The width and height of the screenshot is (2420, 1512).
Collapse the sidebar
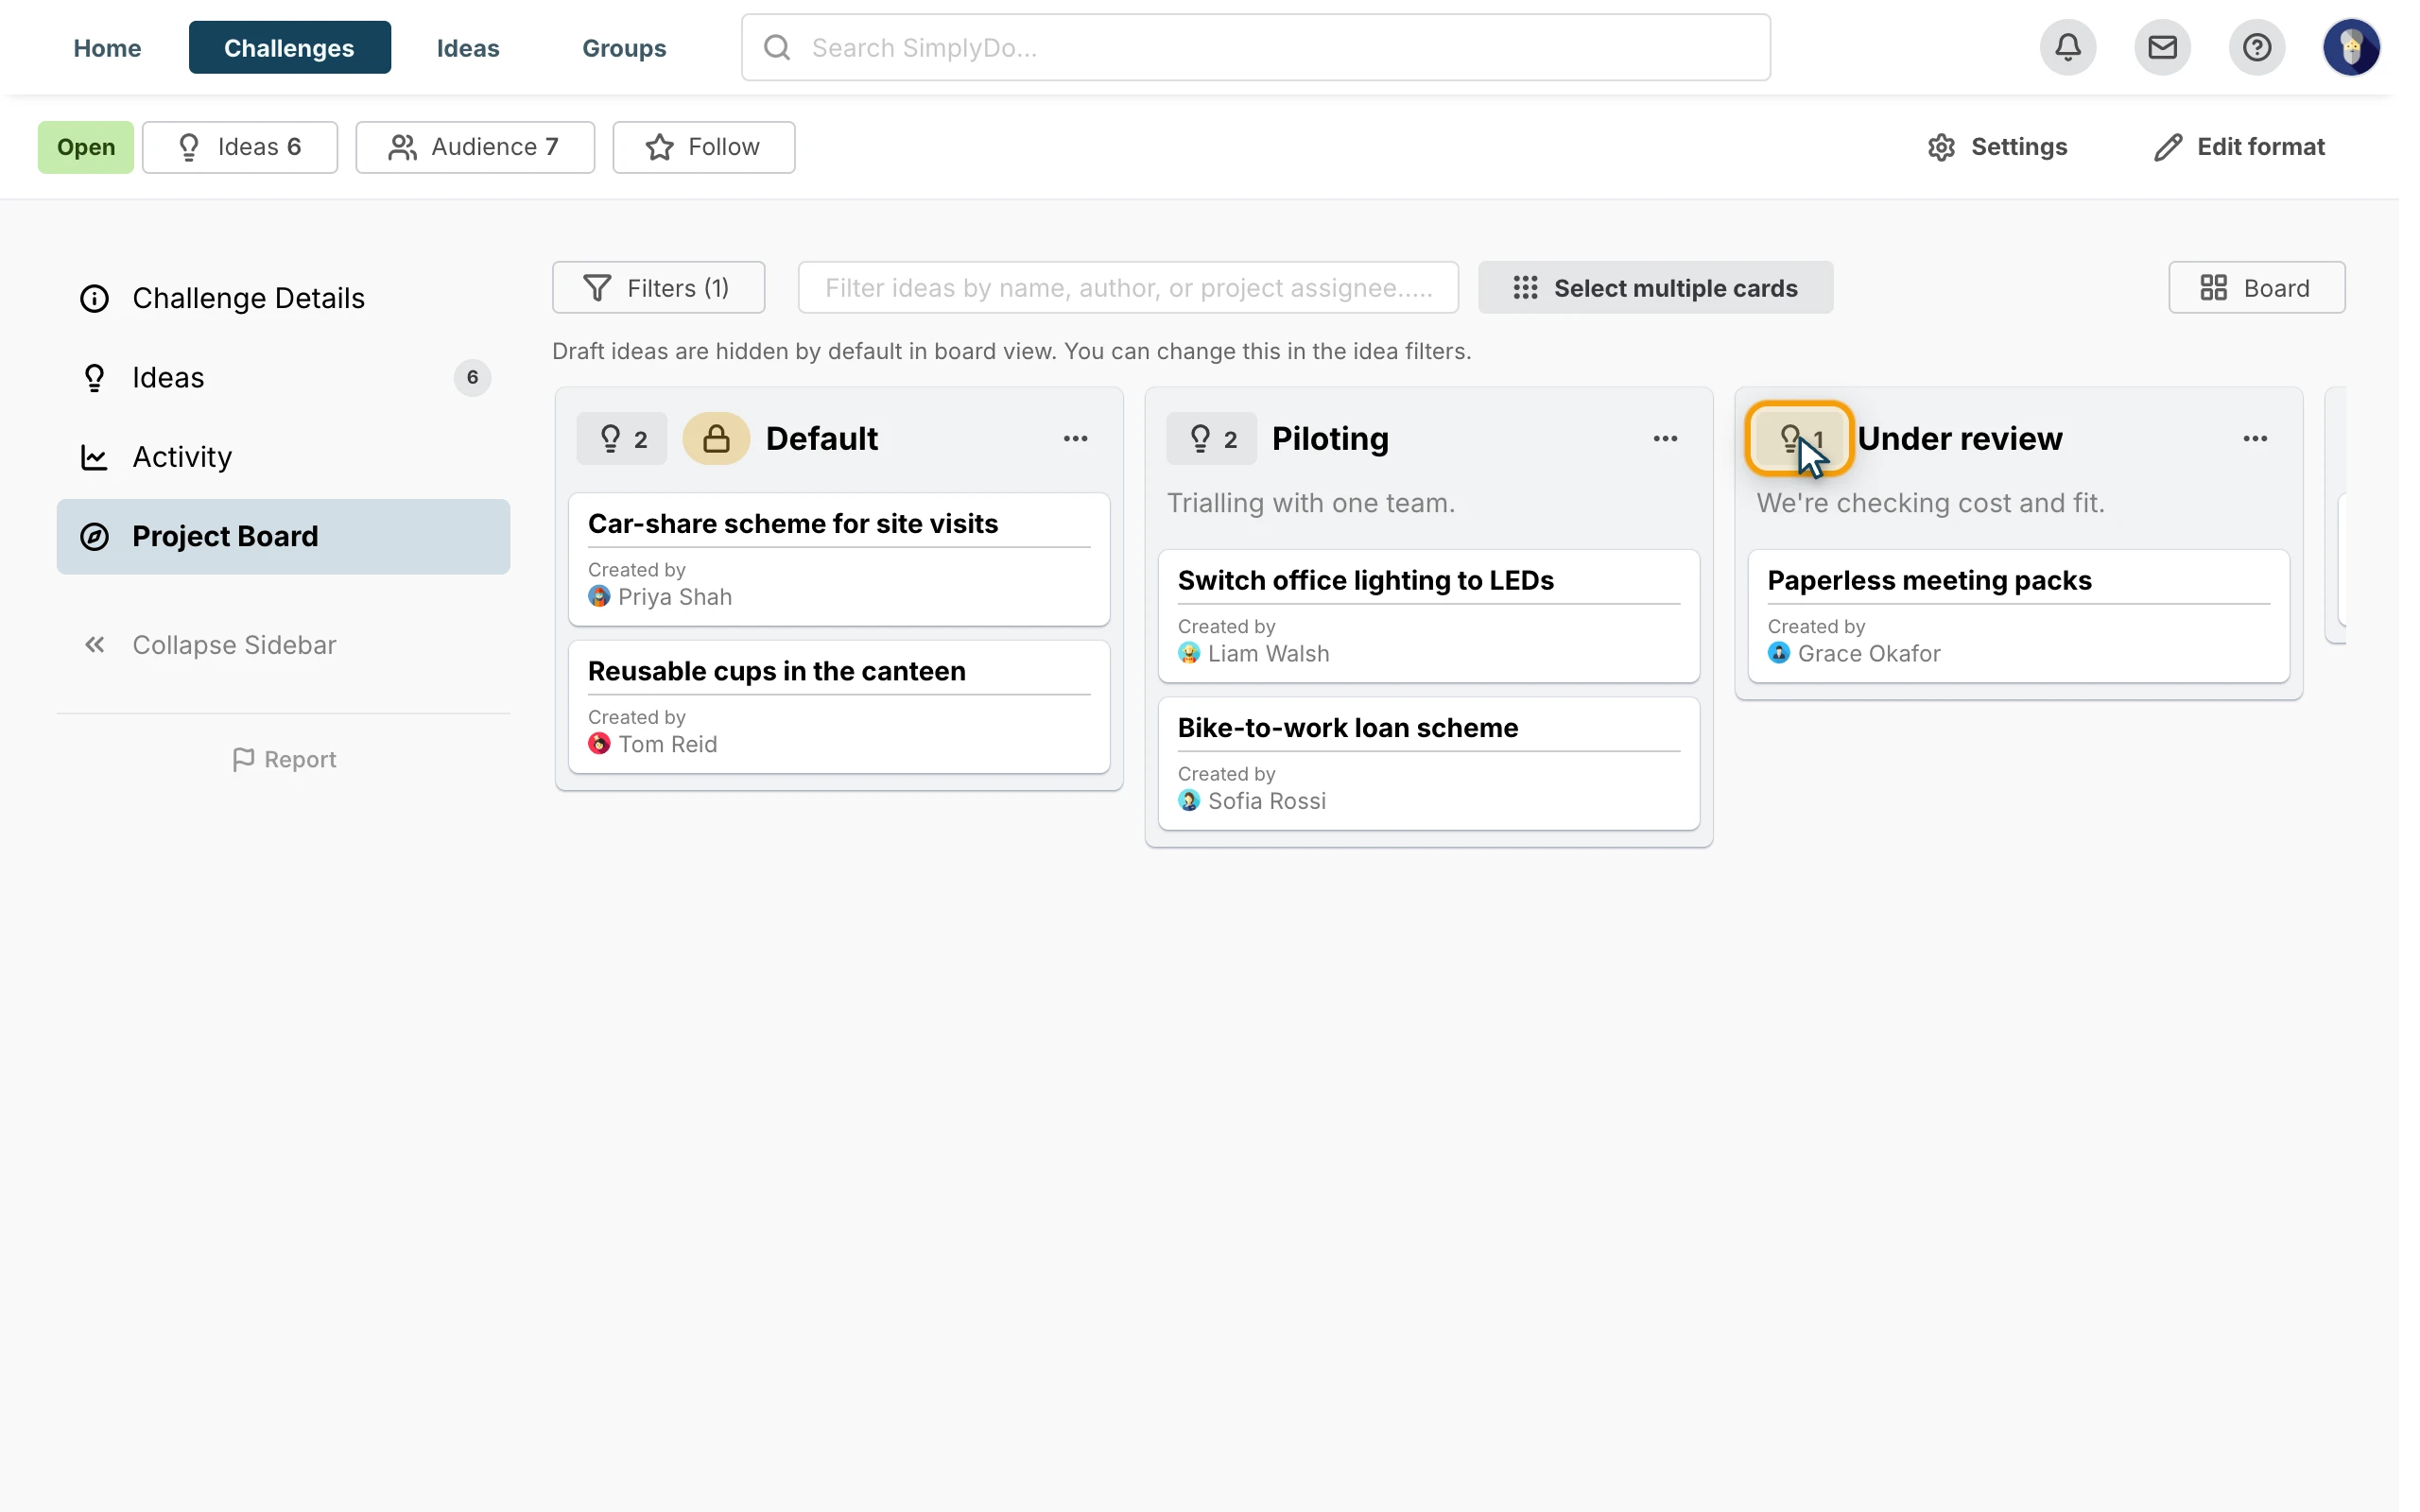tap(210, 645)
